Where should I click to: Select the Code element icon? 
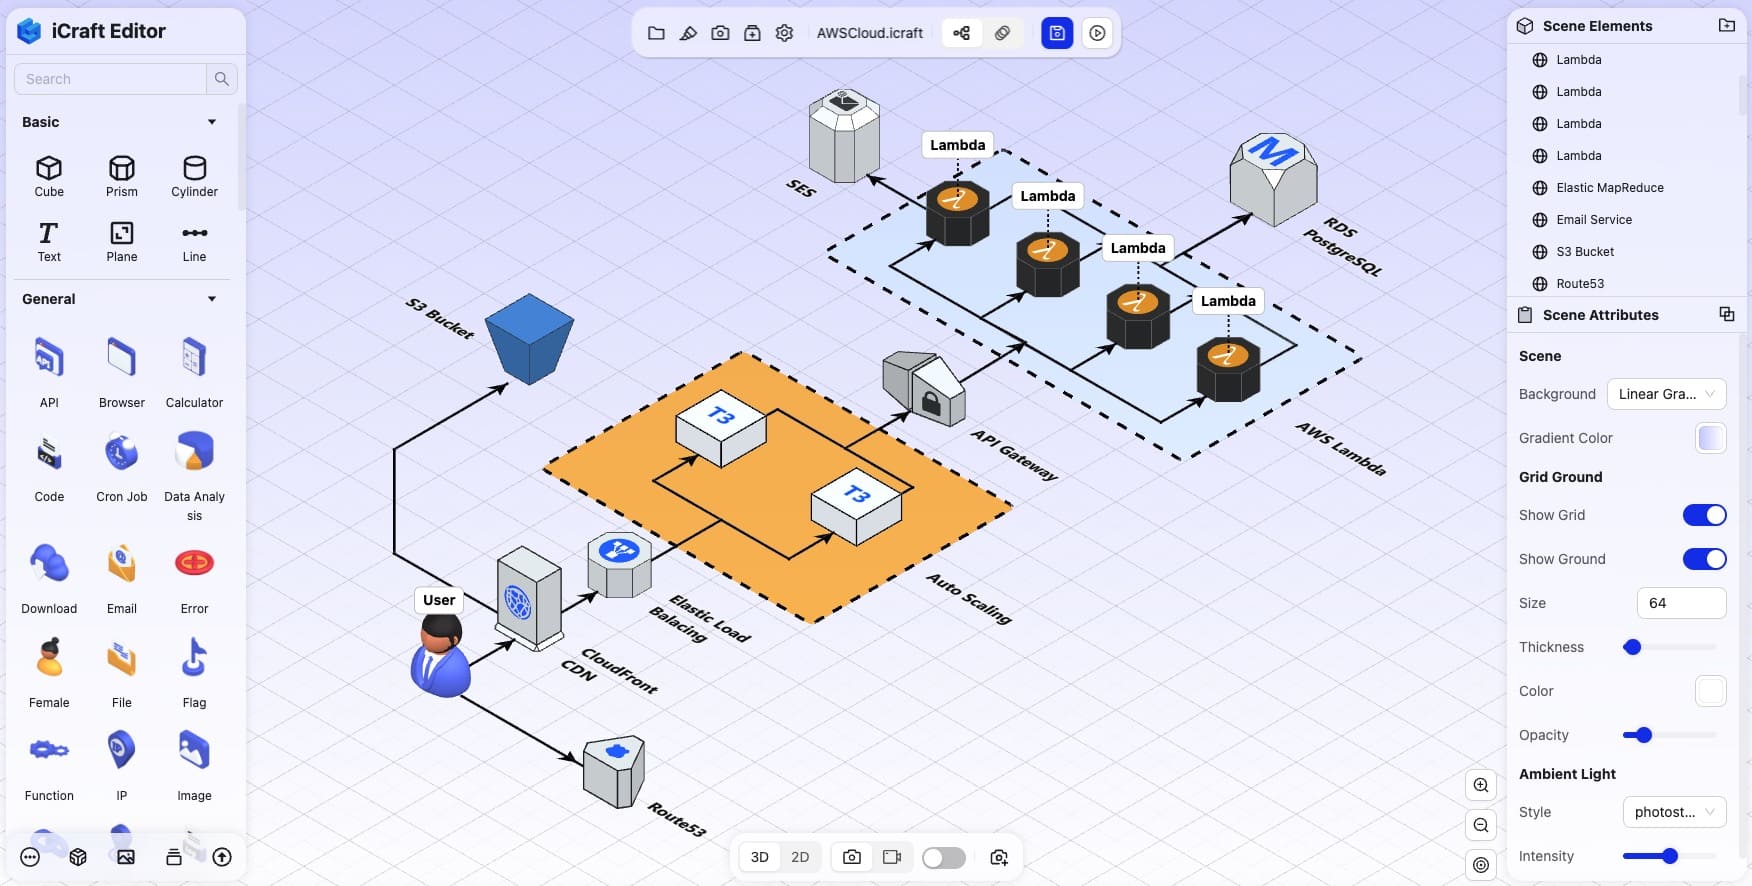coord(49,466)
